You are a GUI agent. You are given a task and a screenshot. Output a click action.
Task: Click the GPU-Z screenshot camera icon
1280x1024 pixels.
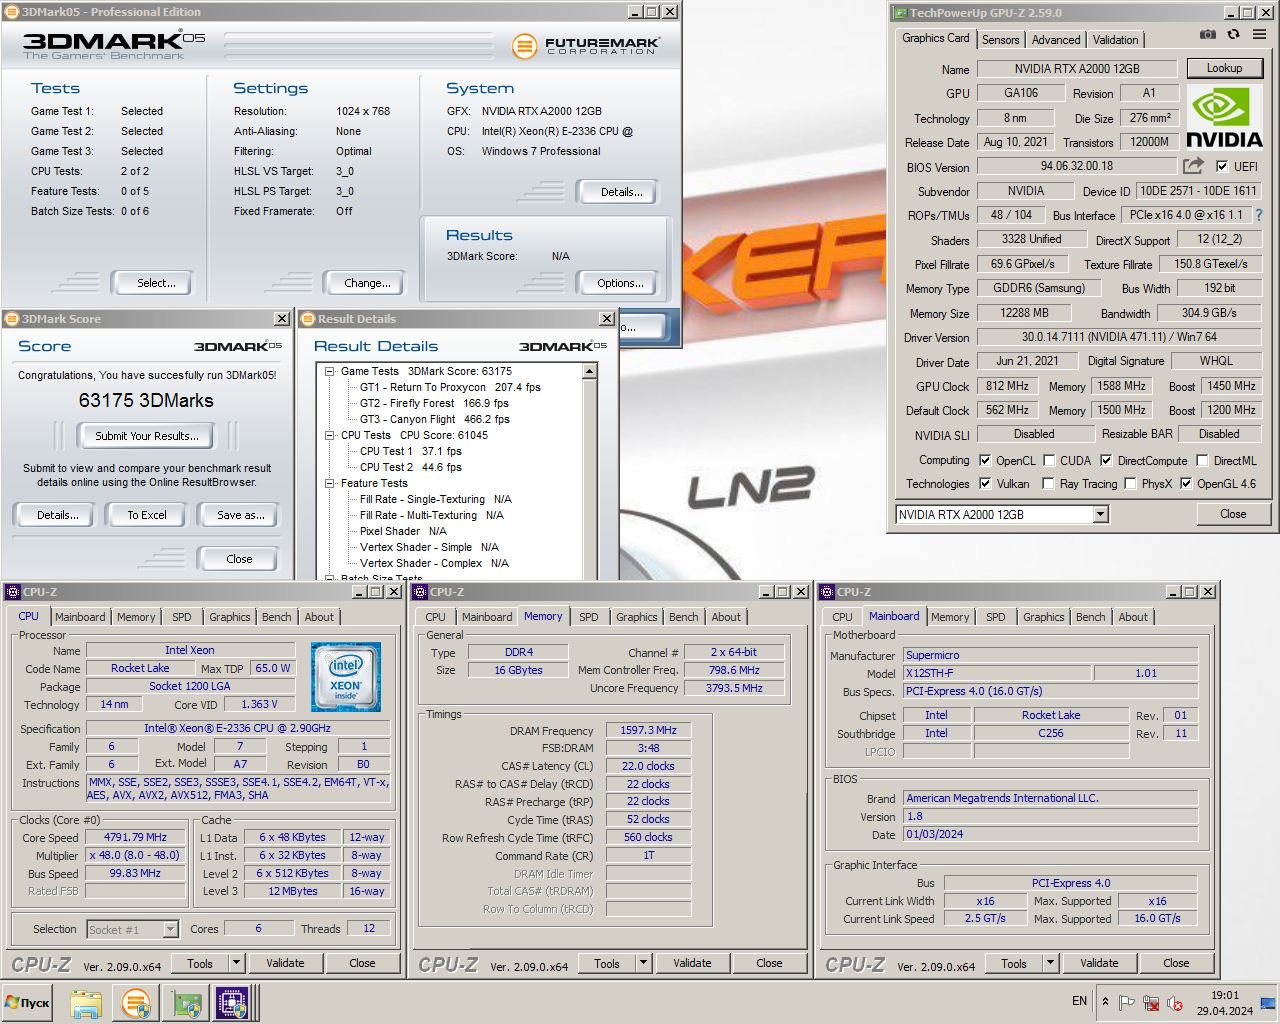pos(1208,35)
